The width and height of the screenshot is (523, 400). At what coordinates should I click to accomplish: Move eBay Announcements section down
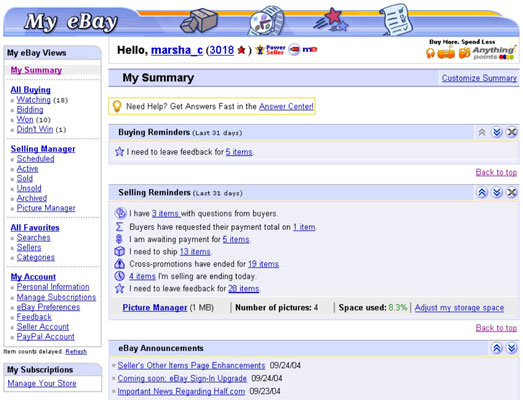pos(511,348)
